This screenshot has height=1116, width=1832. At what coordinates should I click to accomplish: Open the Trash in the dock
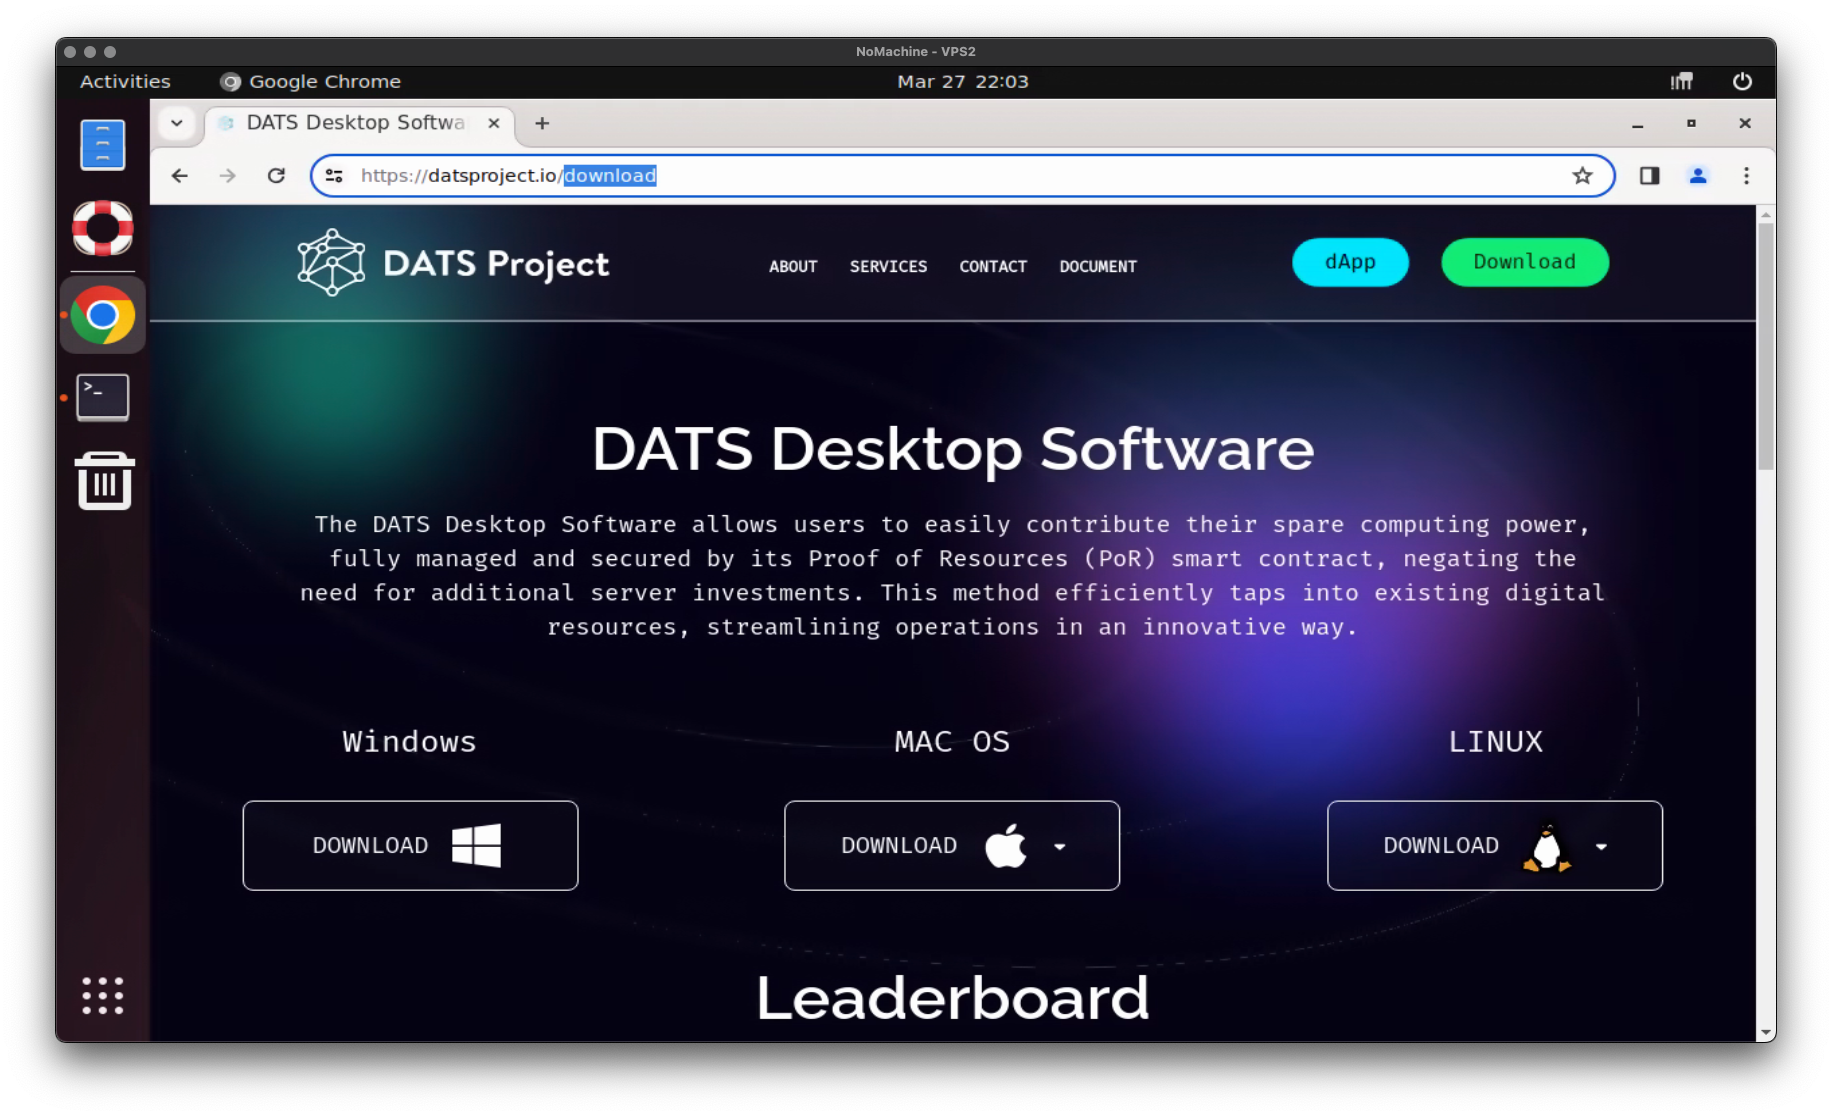[x=104, y=481]
